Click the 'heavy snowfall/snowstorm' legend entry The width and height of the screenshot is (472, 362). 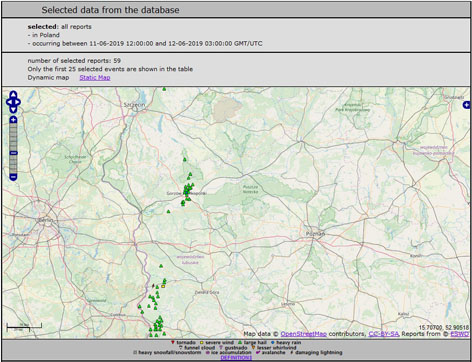167,352
